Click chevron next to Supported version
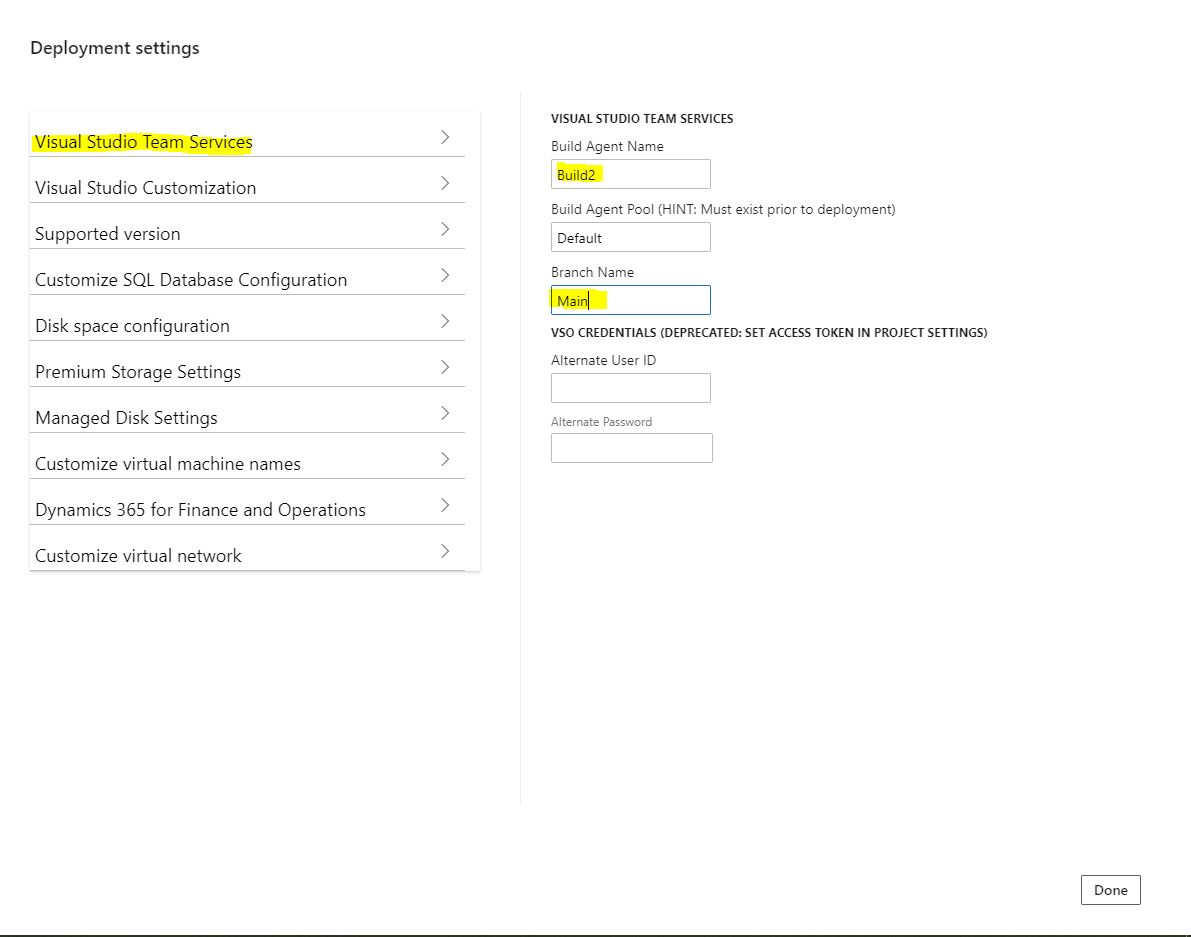Image resolution: width=1191 pixels, height=937 pixels. [x=445, y=230]
